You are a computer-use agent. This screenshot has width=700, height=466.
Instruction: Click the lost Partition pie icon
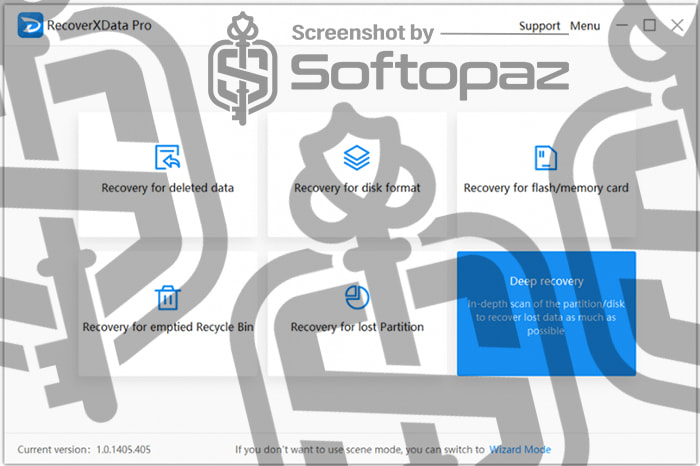(357, 297)
